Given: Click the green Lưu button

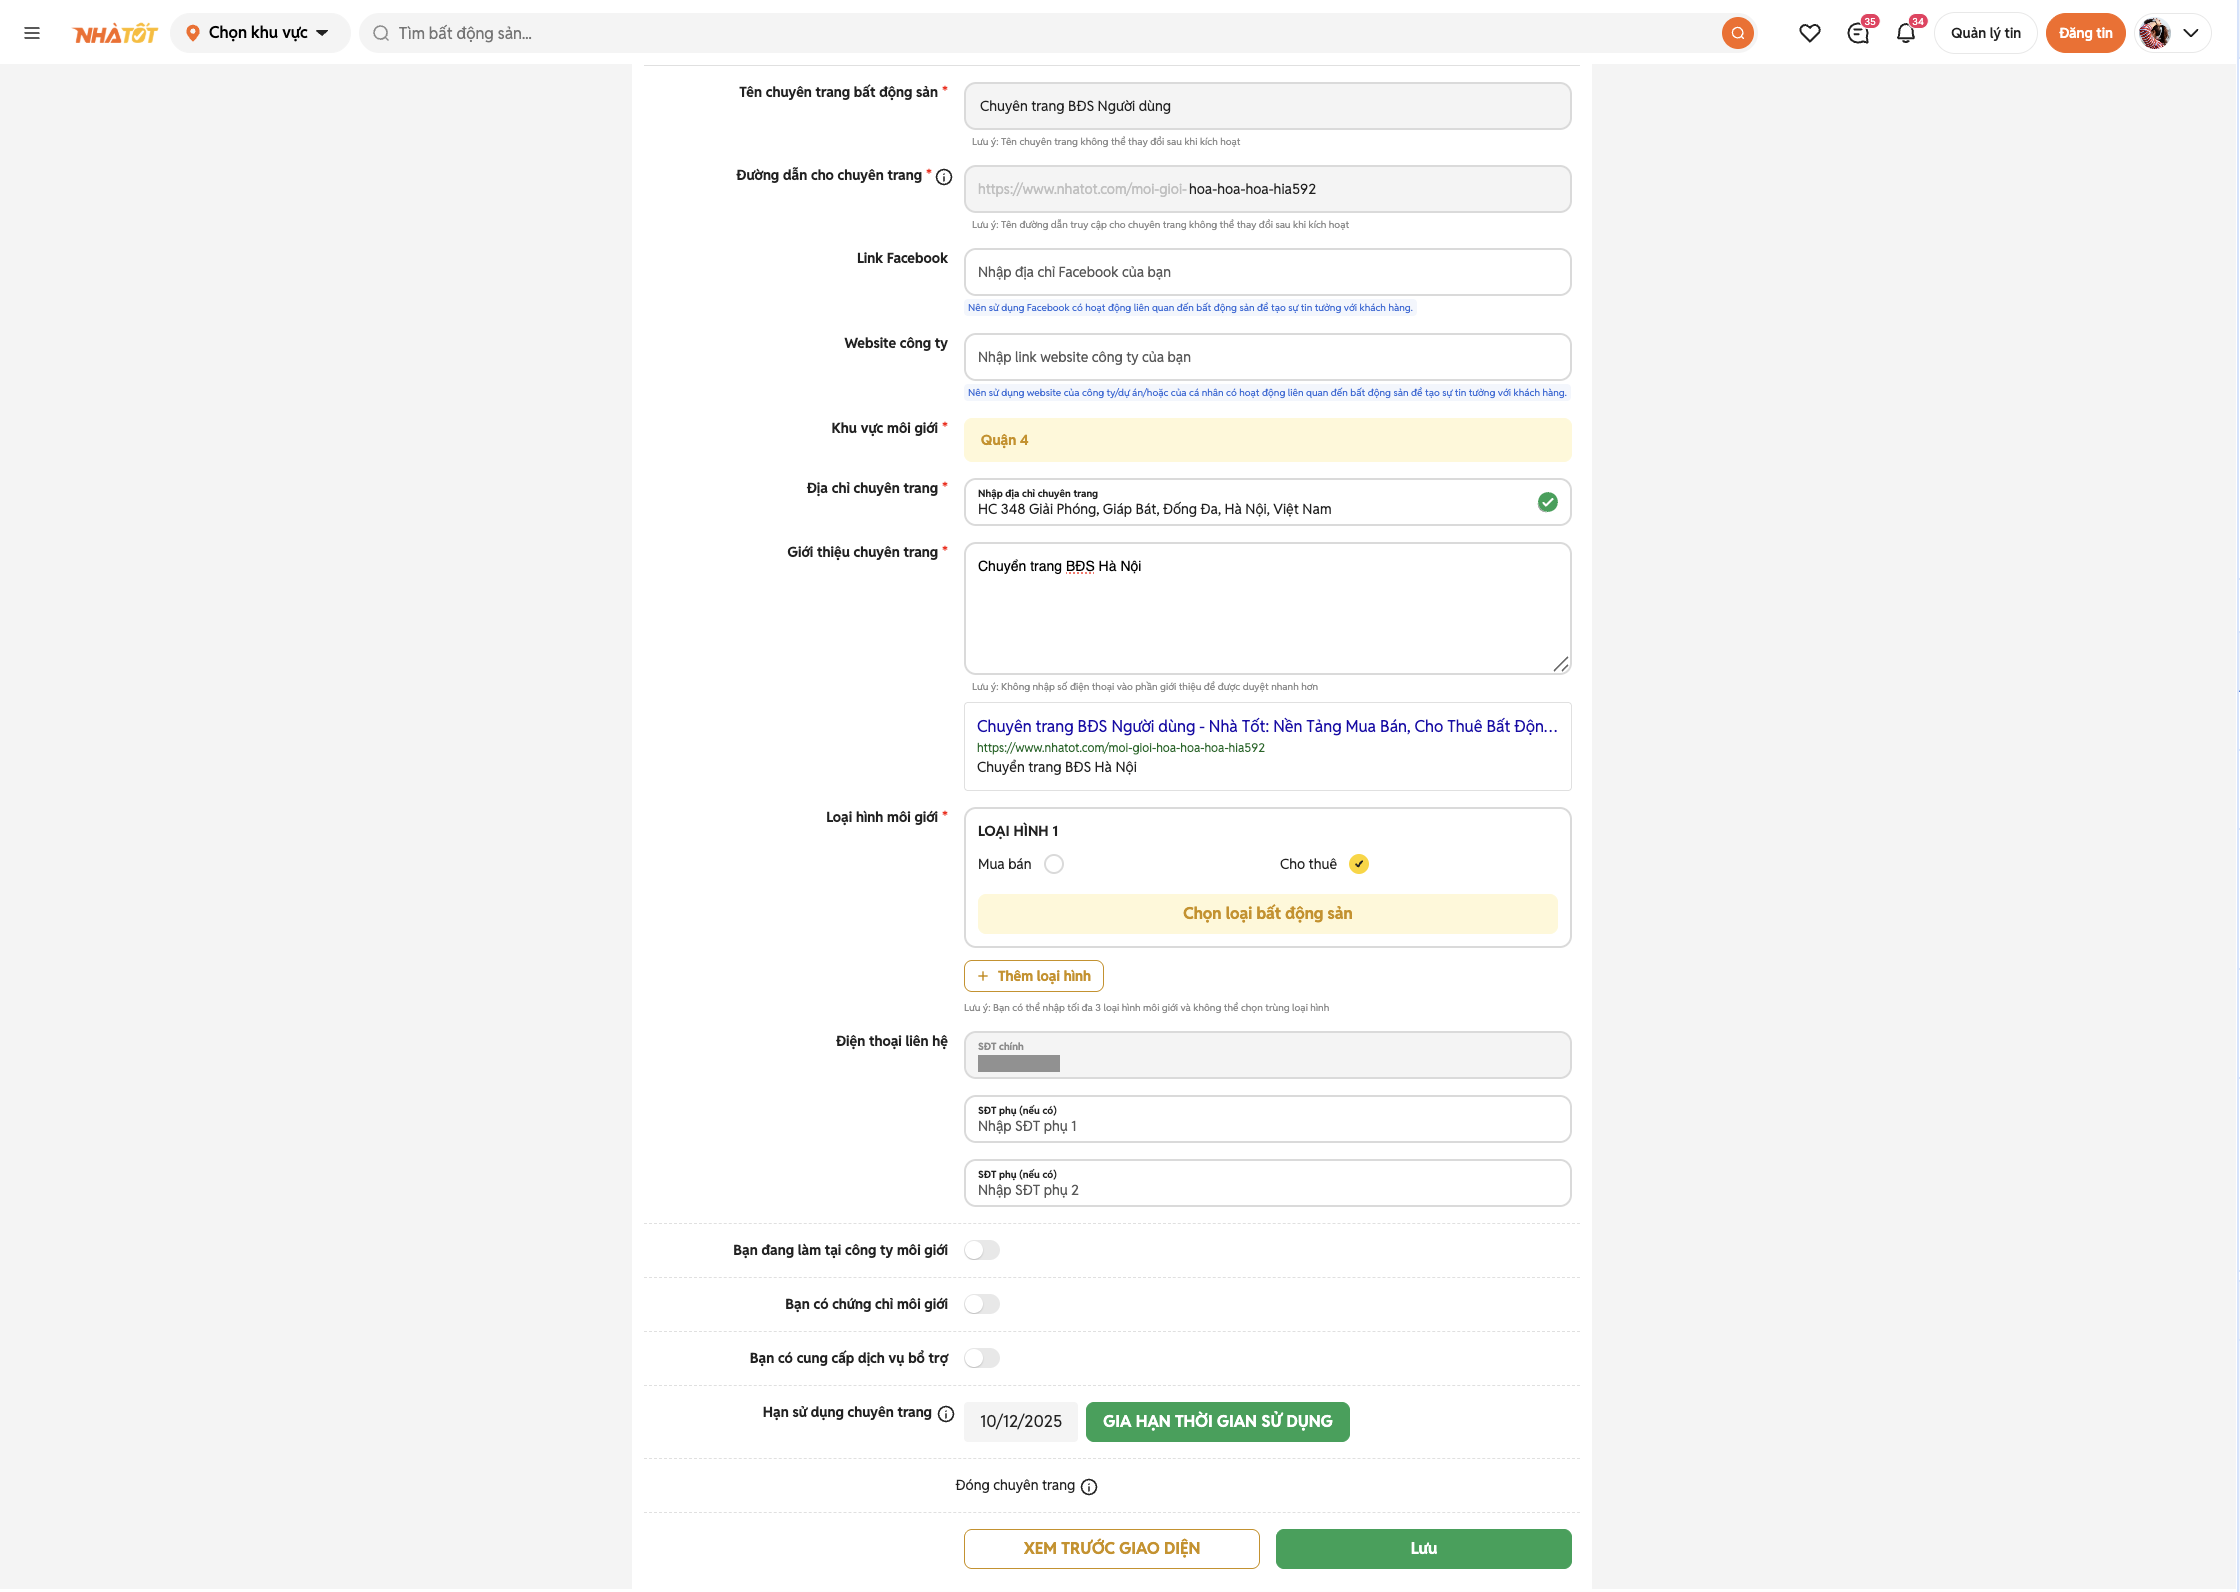Looking at the screenshot, I should pyautogui.click(x=1423, y=1548).
